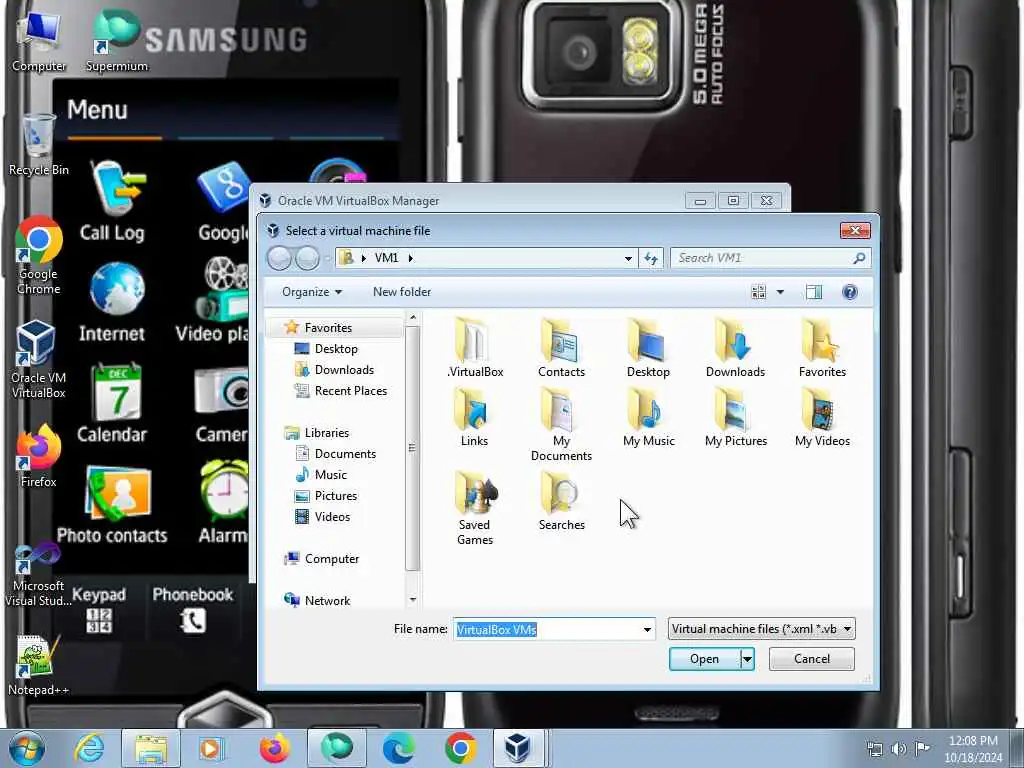
Task: Click the Open button split arrow
Action: click(x=747, y=659)
